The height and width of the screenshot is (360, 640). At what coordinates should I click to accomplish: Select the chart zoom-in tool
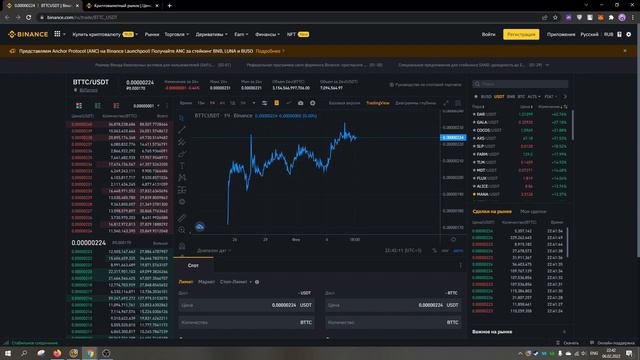pos(182,230)
